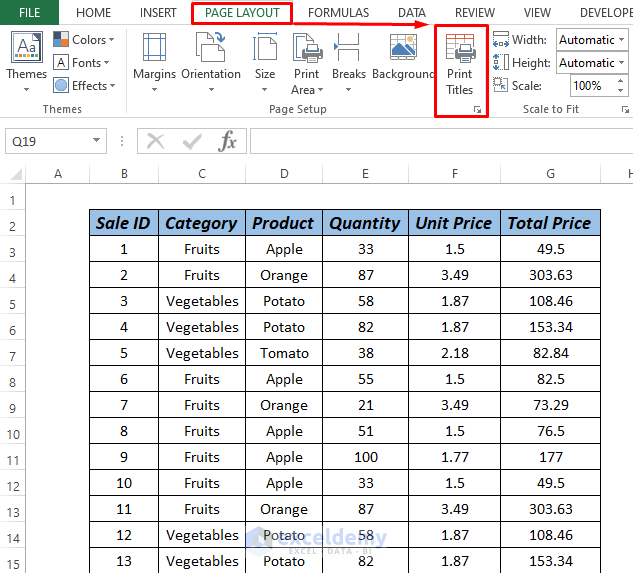Click in the formula bar
Viewport: 633px width, 573px height.
pyautogui.click(x=441, y=141)
